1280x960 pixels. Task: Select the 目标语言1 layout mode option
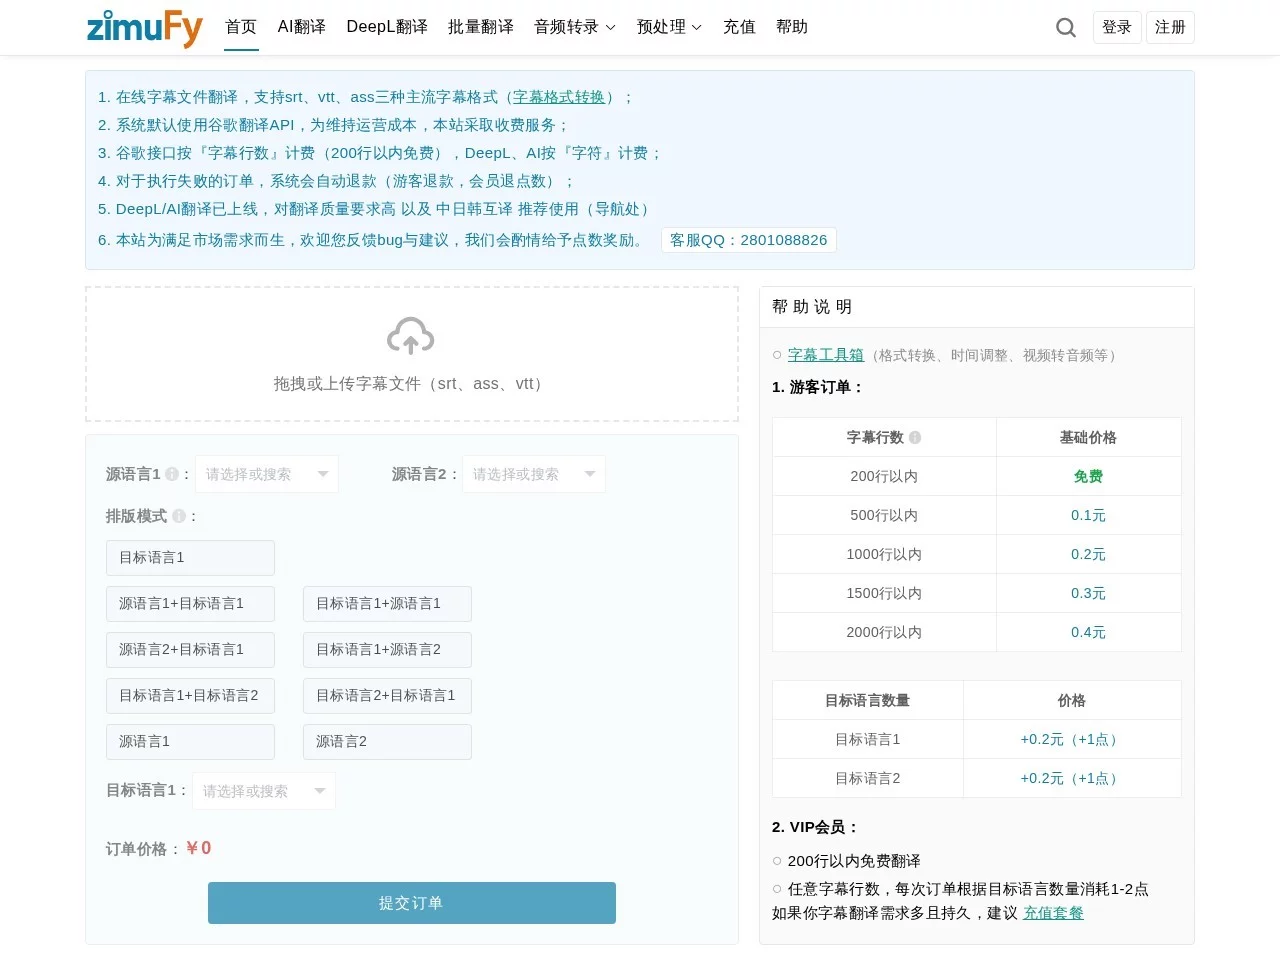[190, 558]
